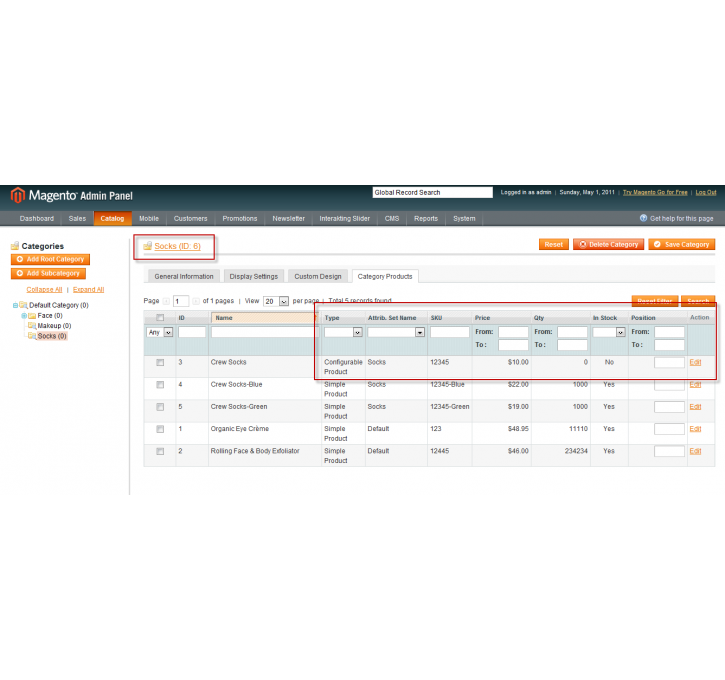Screen dimensions: 725x680
Task: Click the help icon beside 'Get help for this page'
Action: tap(643, 218)
